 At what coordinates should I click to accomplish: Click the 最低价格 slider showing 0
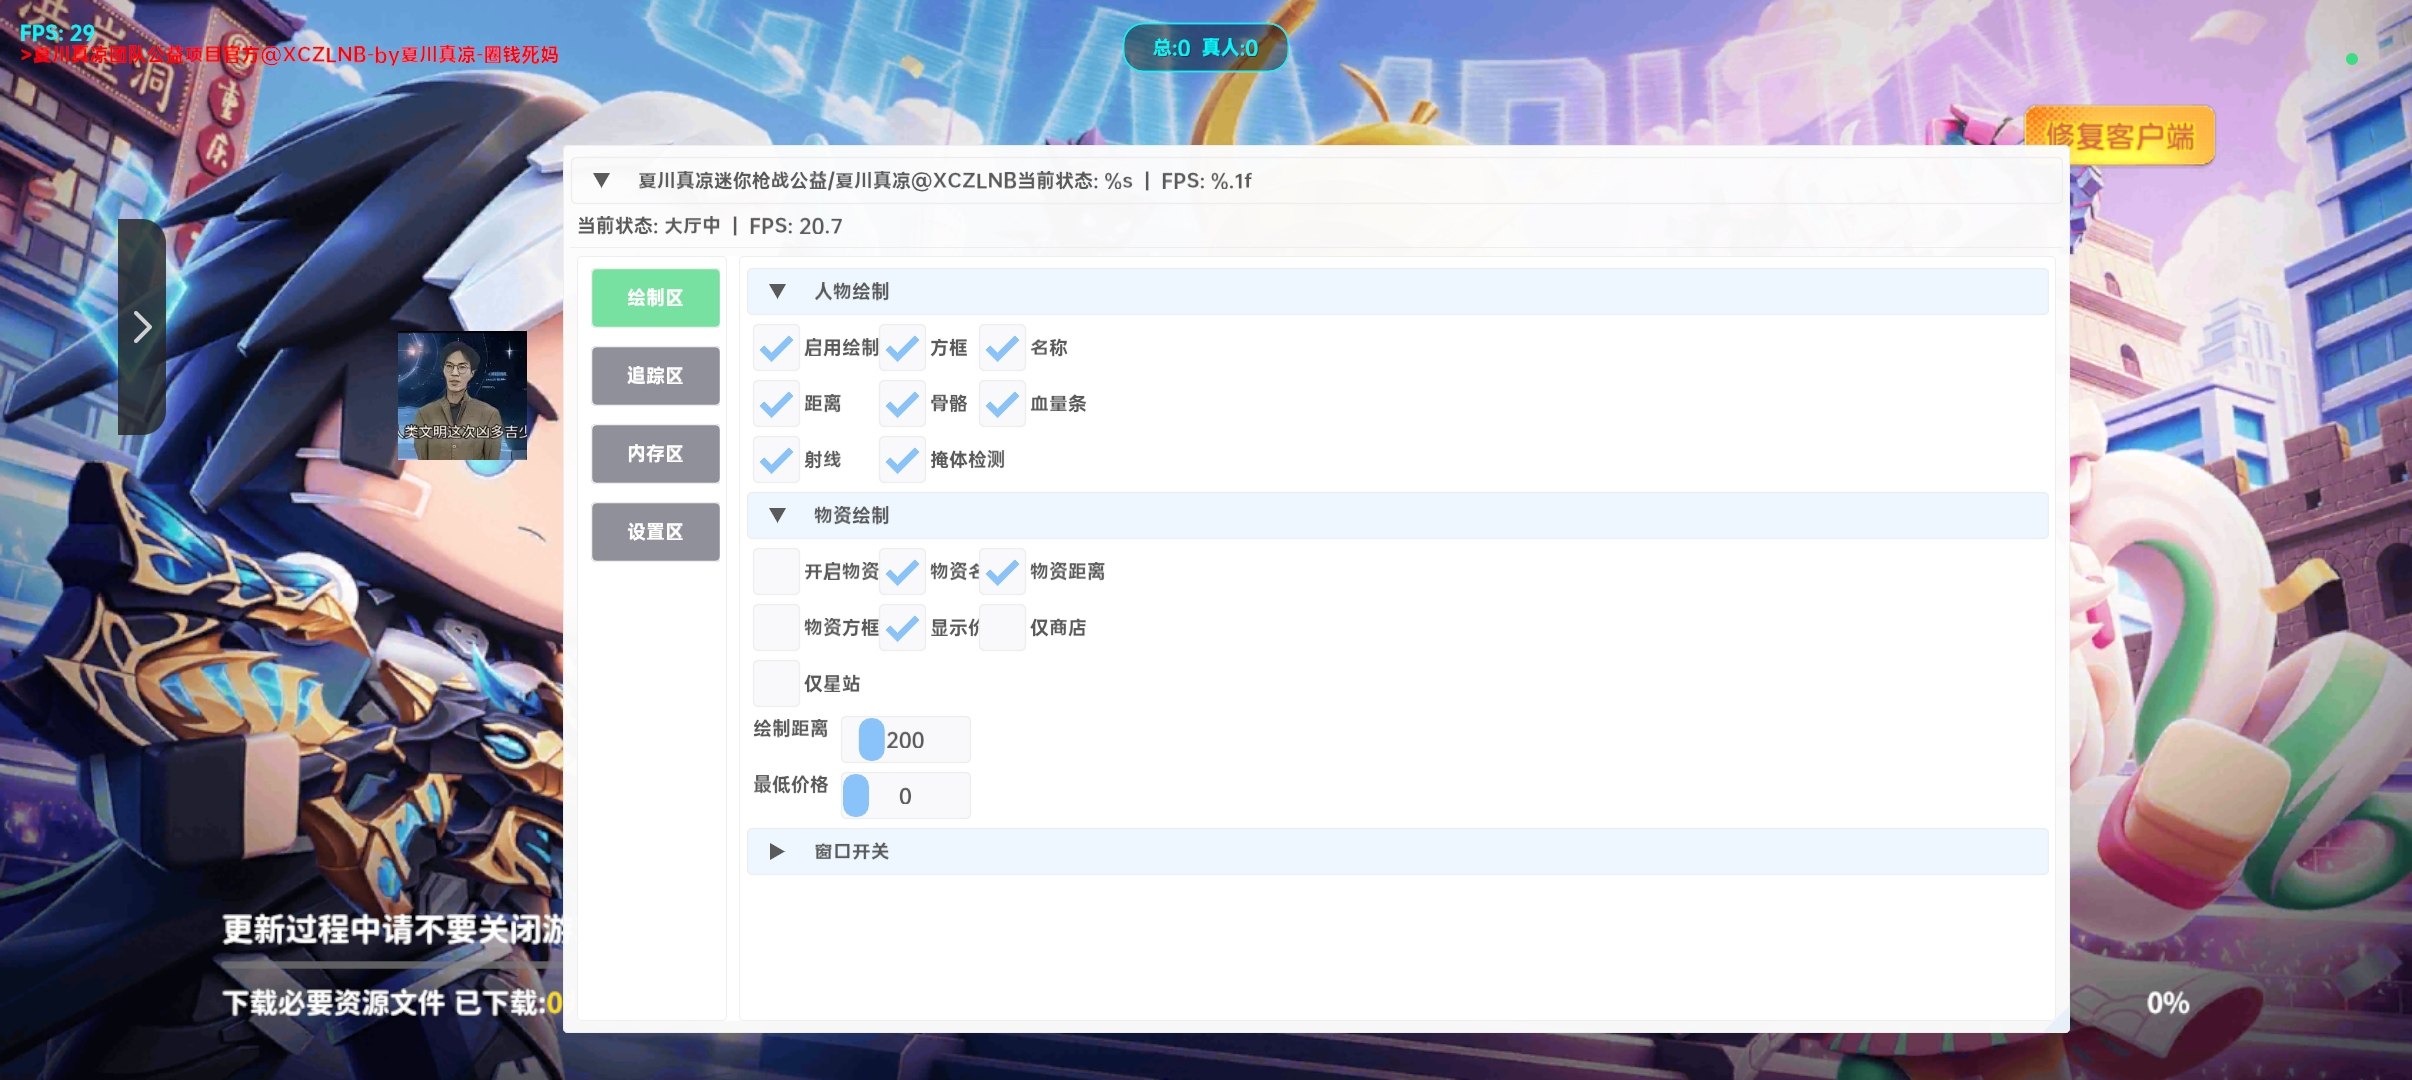906,795
